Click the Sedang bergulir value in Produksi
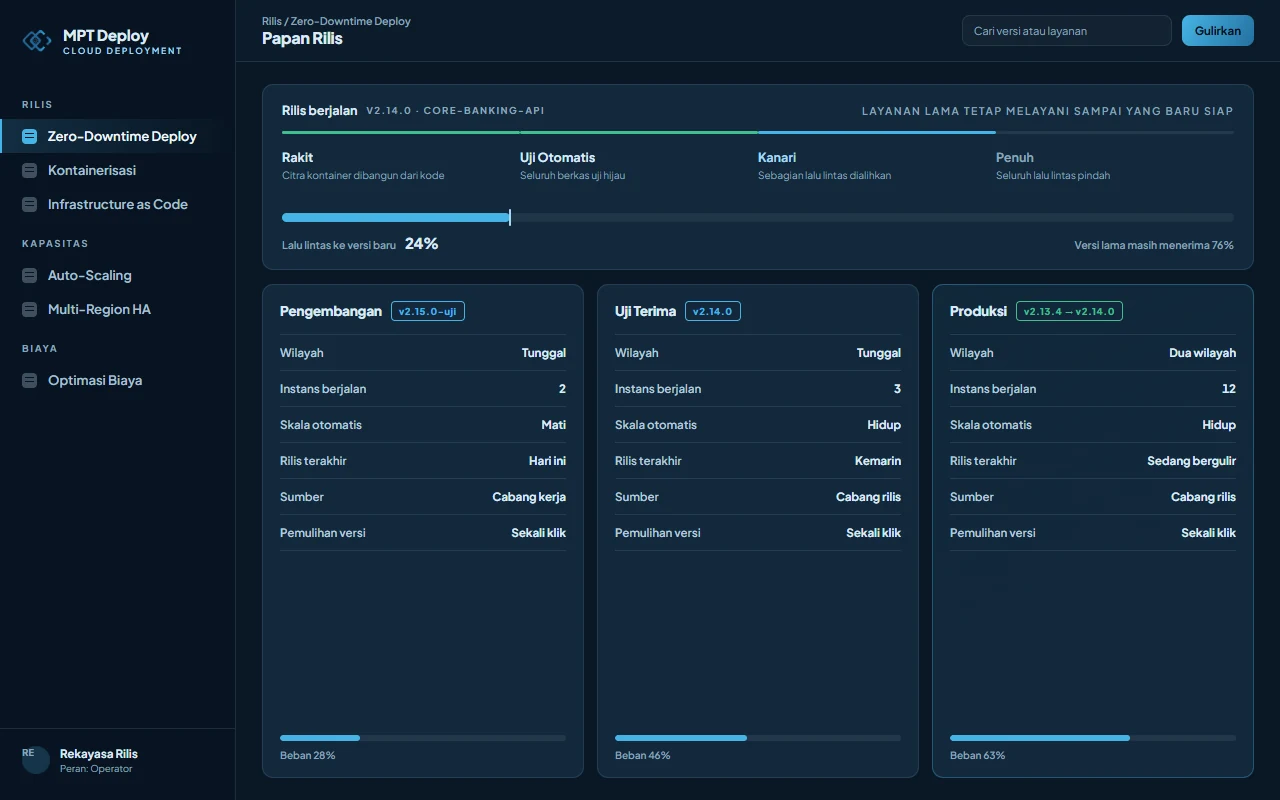The width and height of the screenshot is (1280, 800). (1191, 461)
